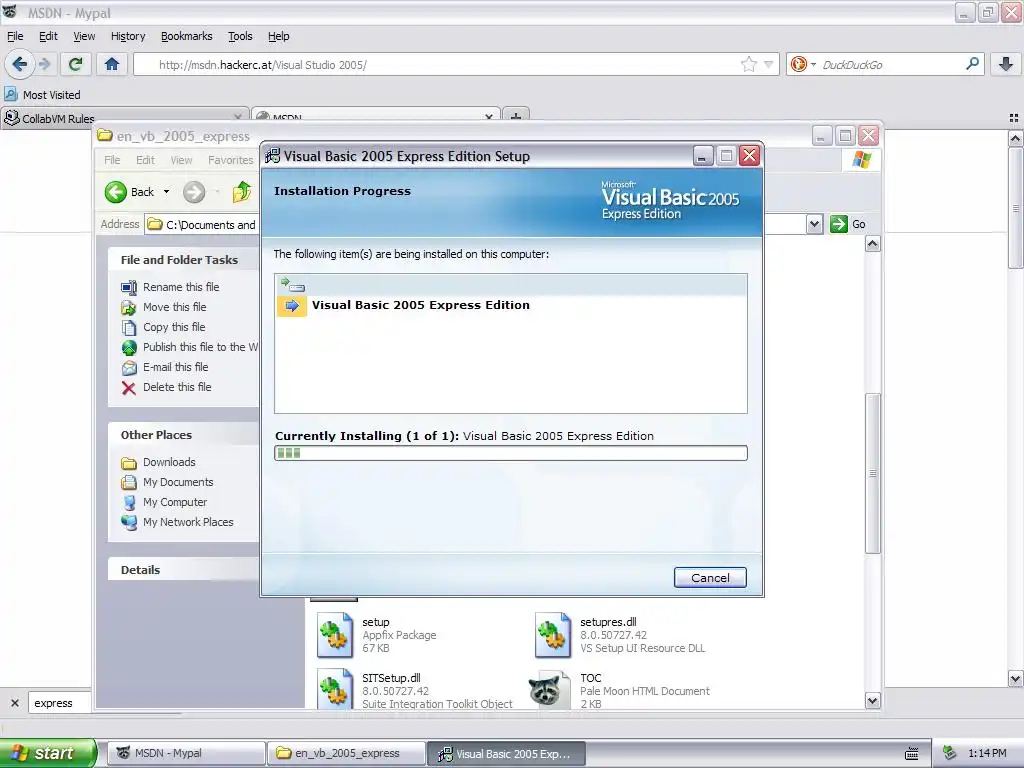The width and height of the screenshot is (1024, 768).
Task: Click Explorer scroll down arrow
Action: click(872, 701)
